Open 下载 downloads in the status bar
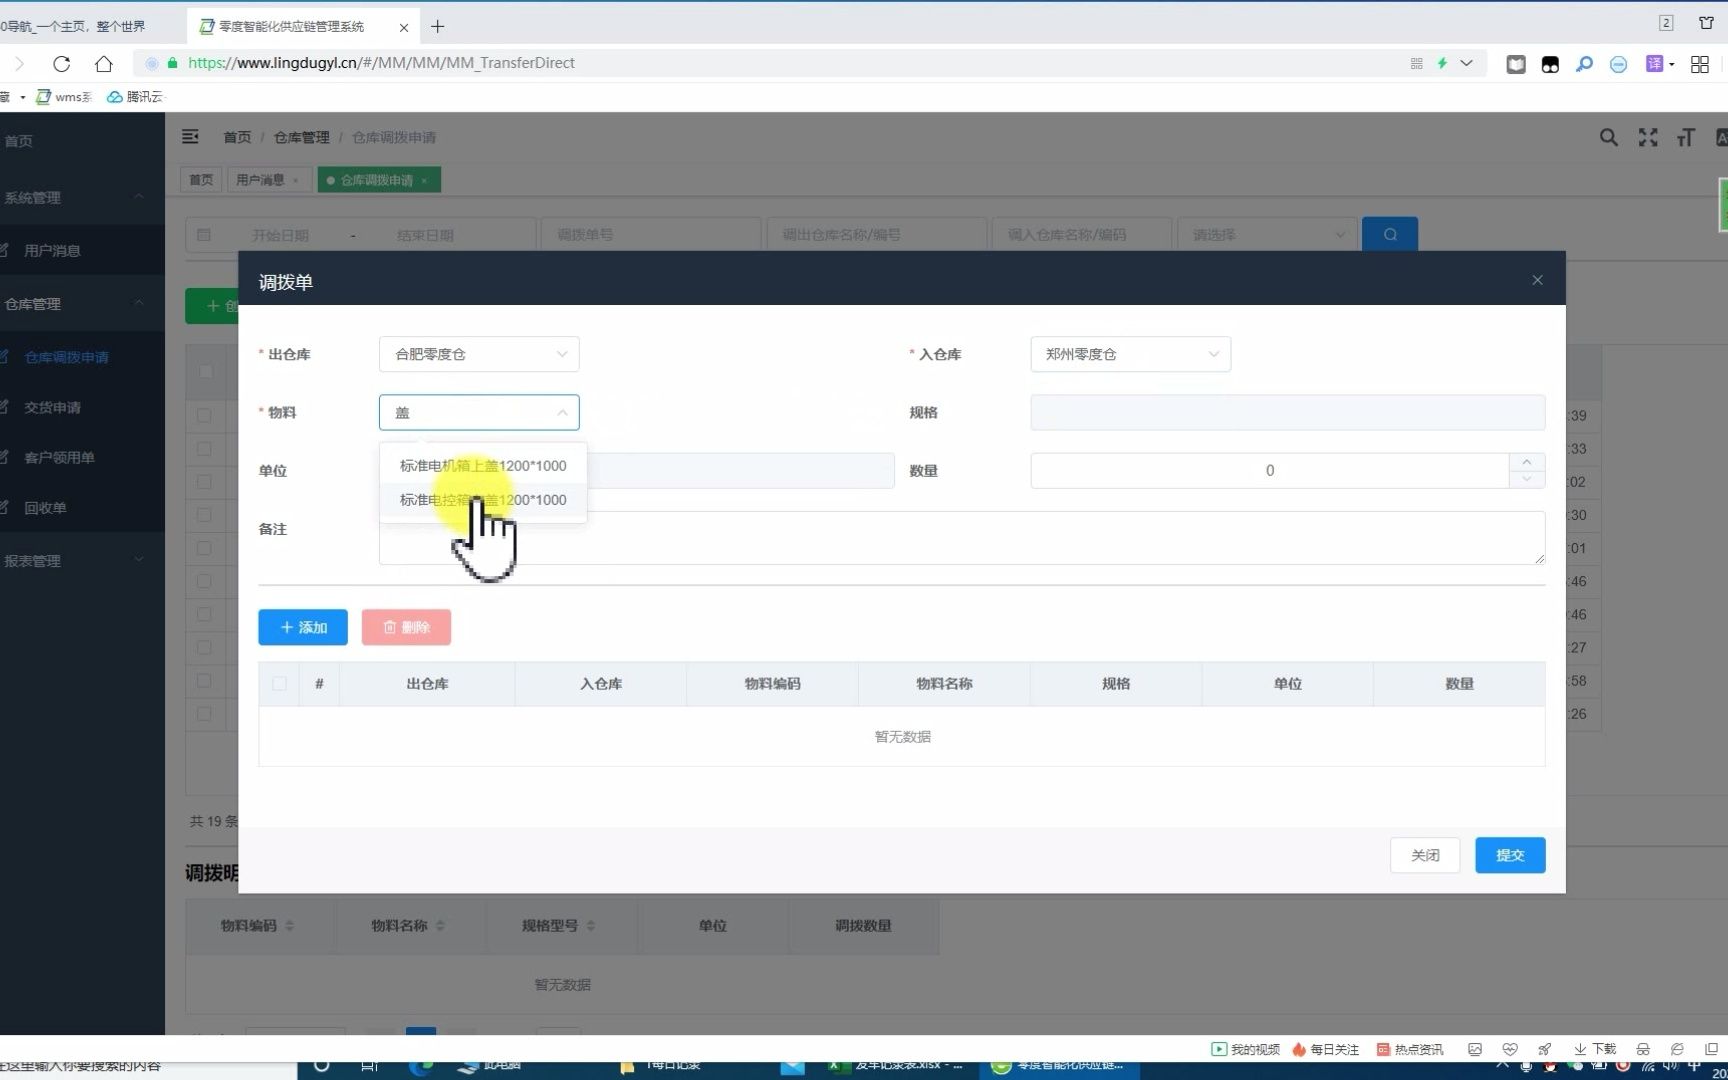1728x1080 pixels. [1595, 1049]
